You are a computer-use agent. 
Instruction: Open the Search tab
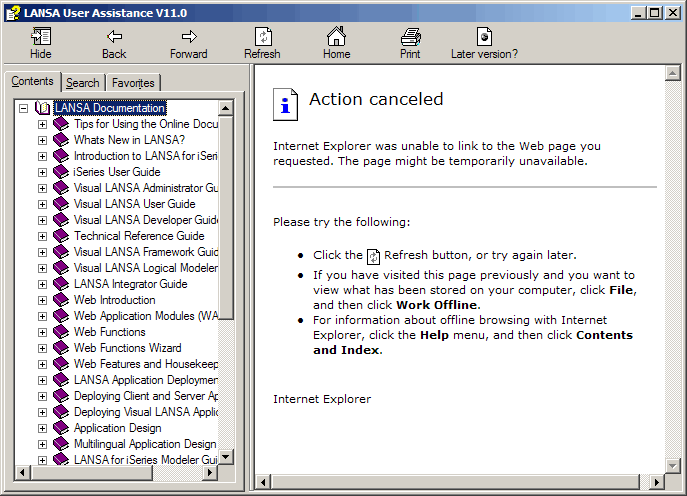point(83,83)
